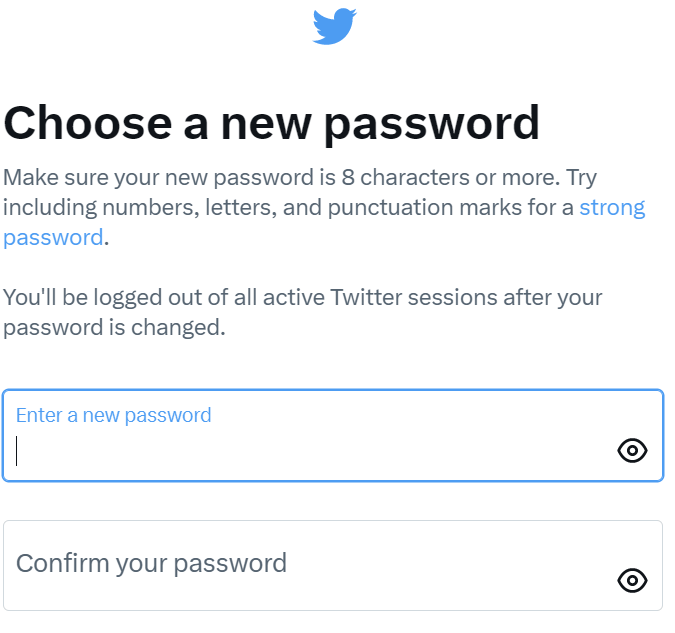Show the confirm password using eye icon
675x633 pixels.
coord(632,580)
